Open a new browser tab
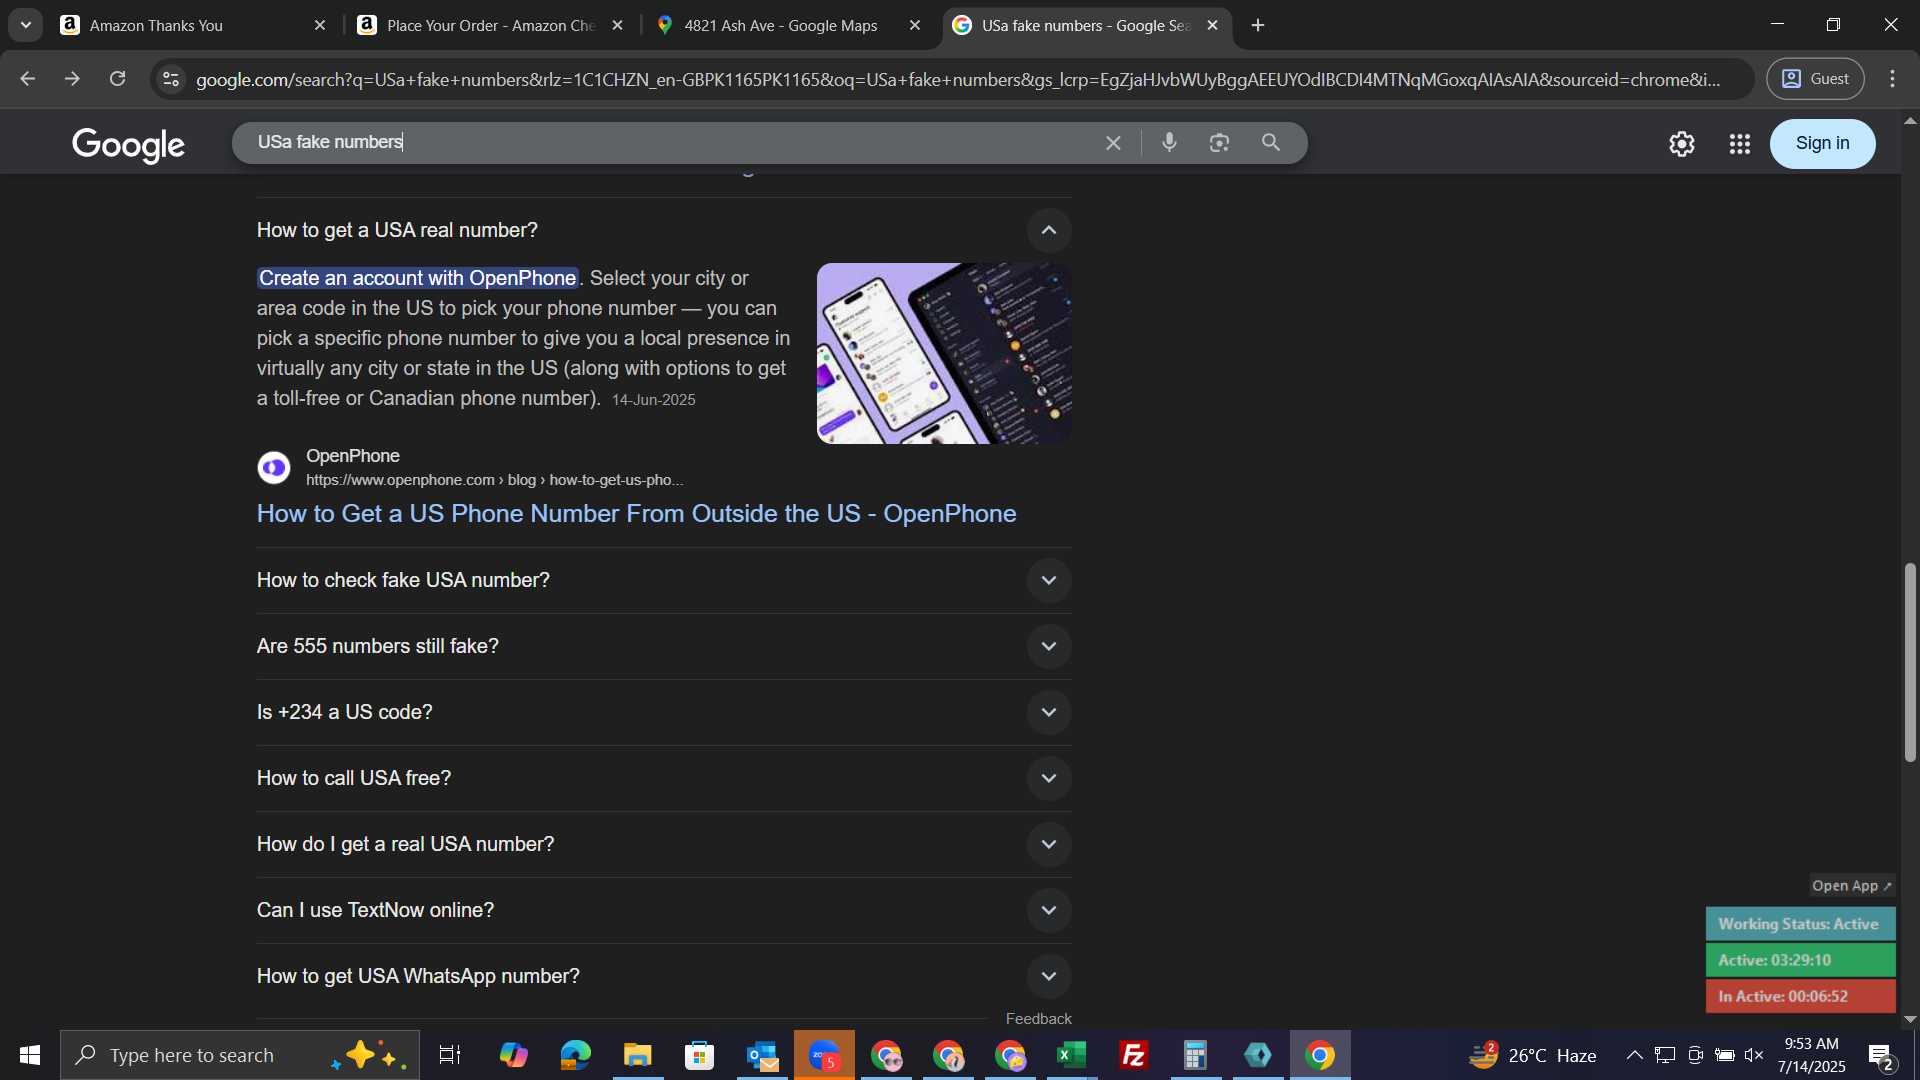 pyautogui.click(x=1258, y=25)
